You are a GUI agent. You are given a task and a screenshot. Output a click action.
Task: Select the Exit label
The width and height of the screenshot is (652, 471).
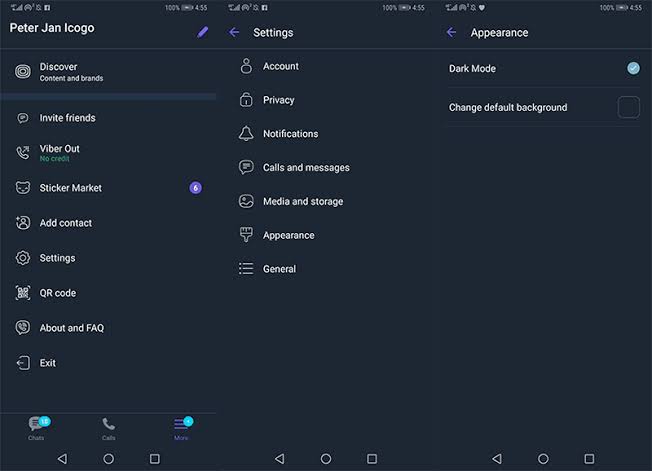48,363
